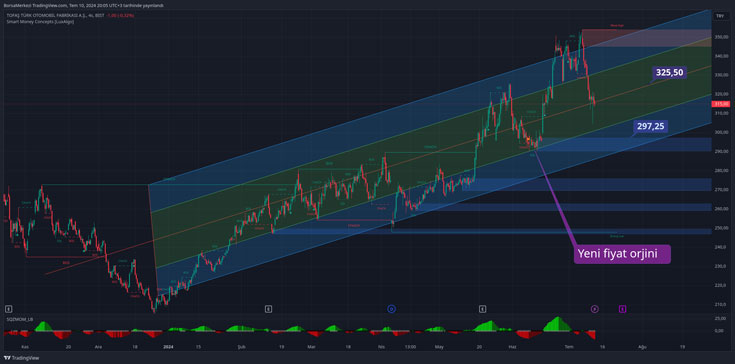Click the 325,50 price callout

click(x=669, y=72)
